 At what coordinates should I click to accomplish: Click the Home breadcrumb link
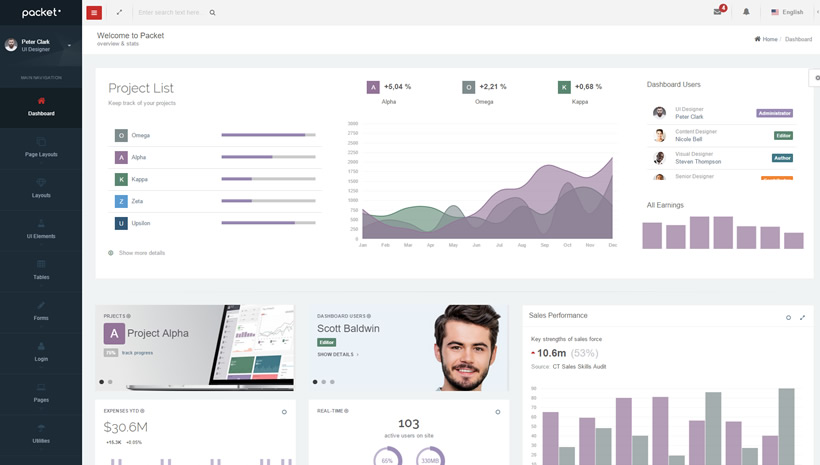coord(766,39)
